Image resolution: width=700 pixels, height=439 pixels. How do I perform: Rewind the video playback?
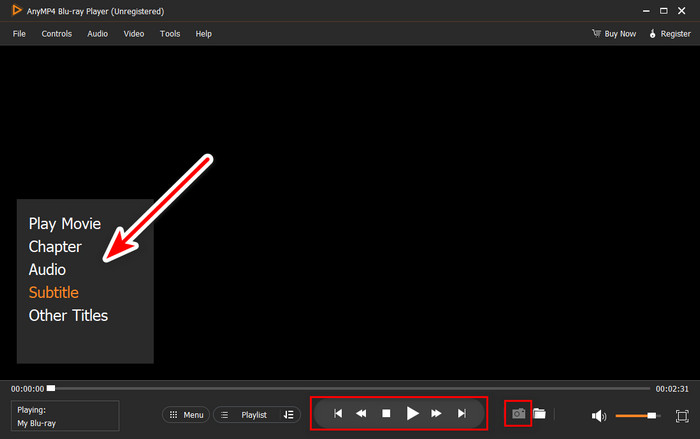[361, 414]
